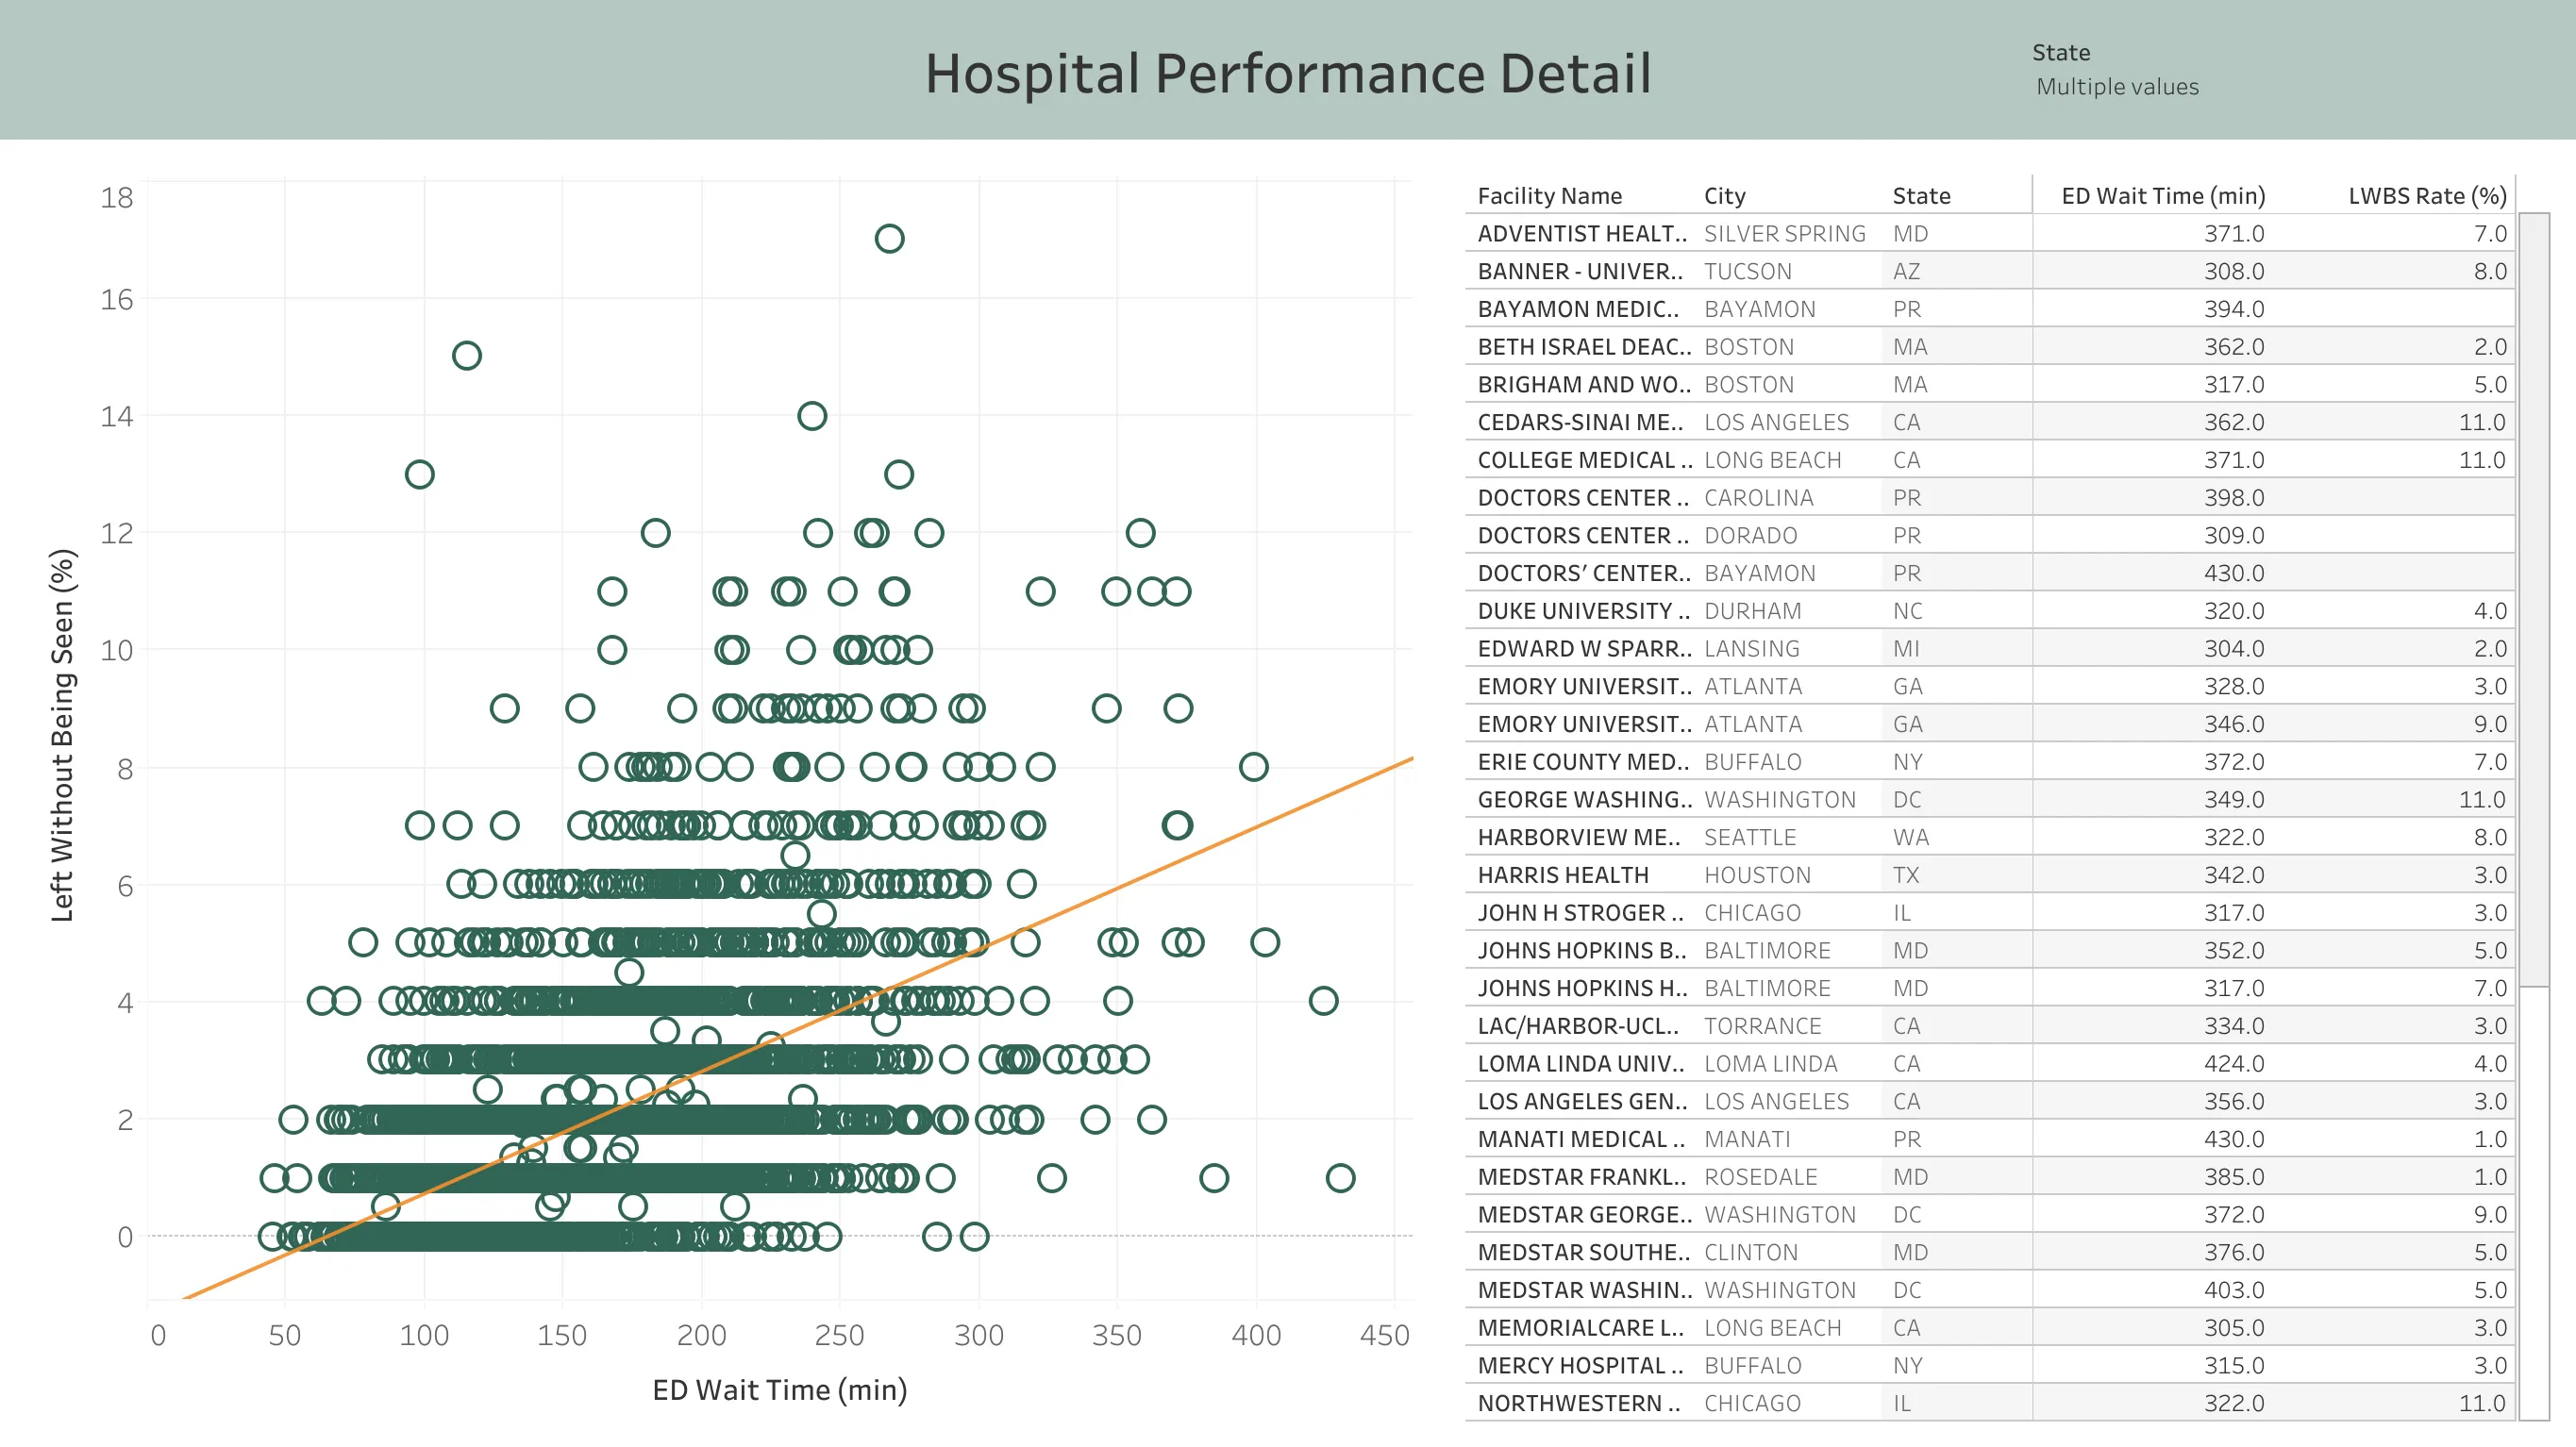Select the NORTHWESTERN Chicago row
The width and height of the screenshot is (2576, 1447).
tap(1700, 1402)
